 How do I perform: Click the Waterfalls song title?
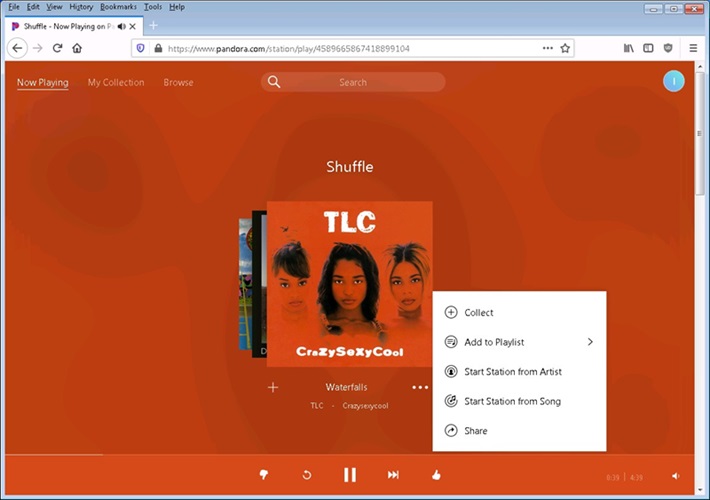346,387
